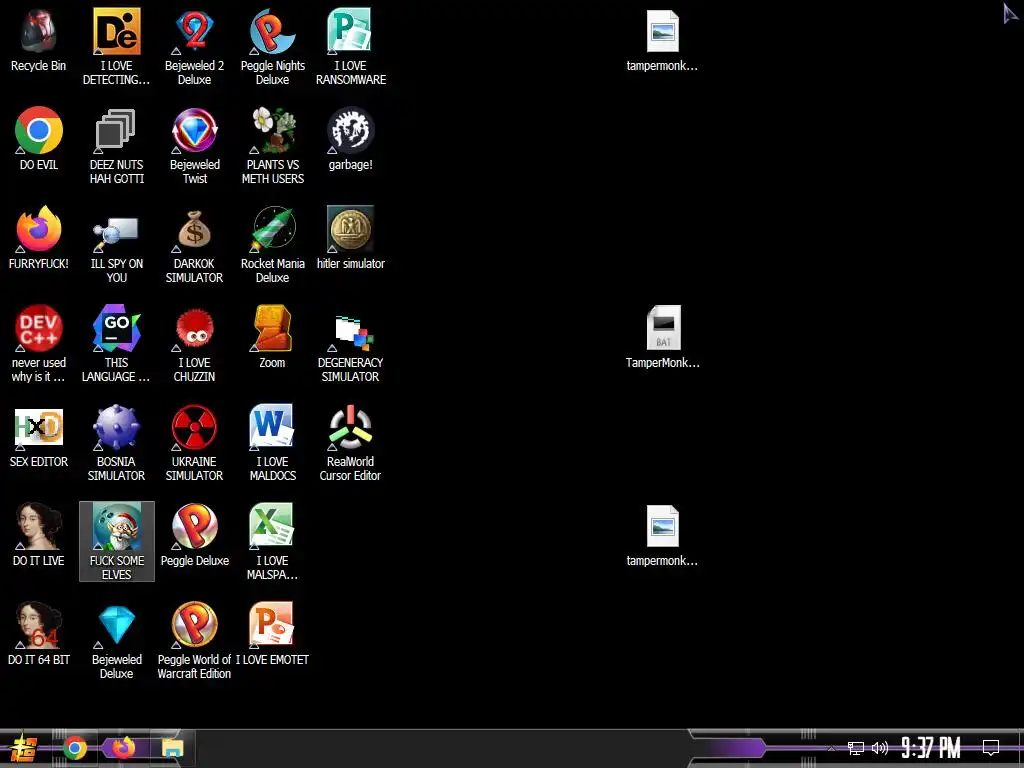Select the gold coin icon desktop shortcut

coord(350,229)
